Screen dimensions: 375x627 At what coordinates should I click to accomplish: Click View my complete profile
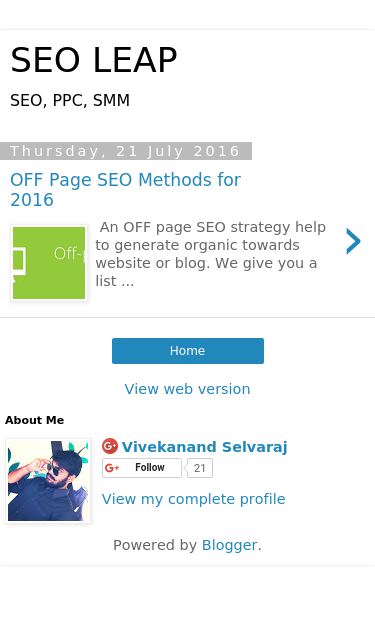pyautogui.click(x=193, y=499)
